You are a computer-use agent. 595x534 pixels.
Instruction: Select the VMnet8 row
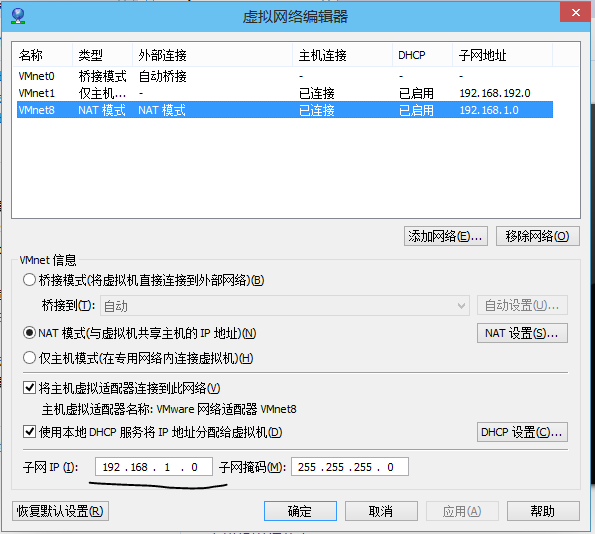click(x=285, y=110)
